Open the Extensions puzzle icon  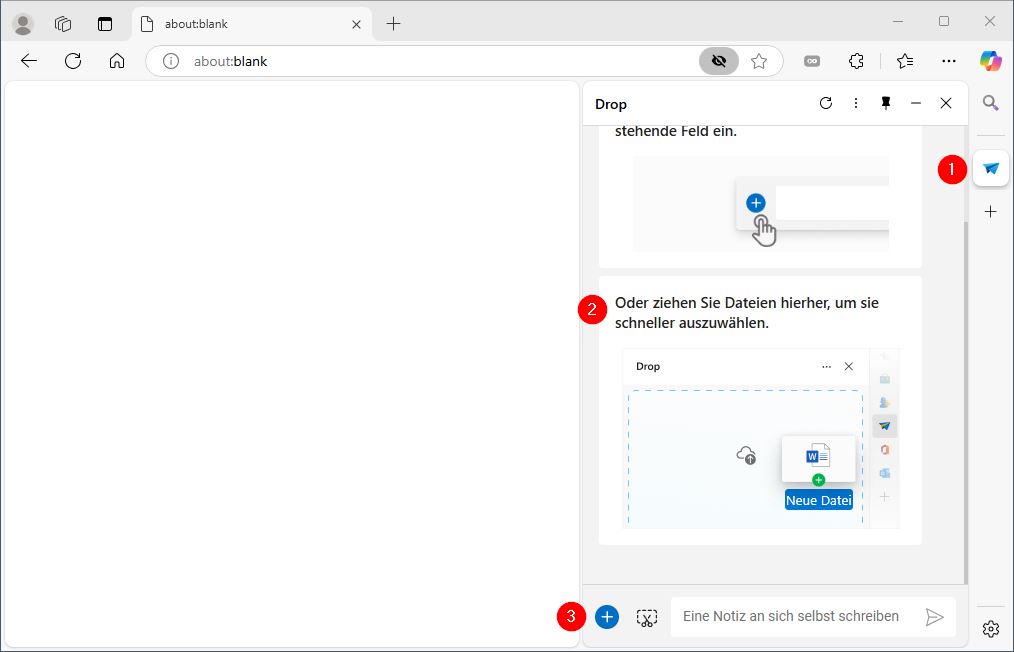pyautogui.click(x=856, y=61)
